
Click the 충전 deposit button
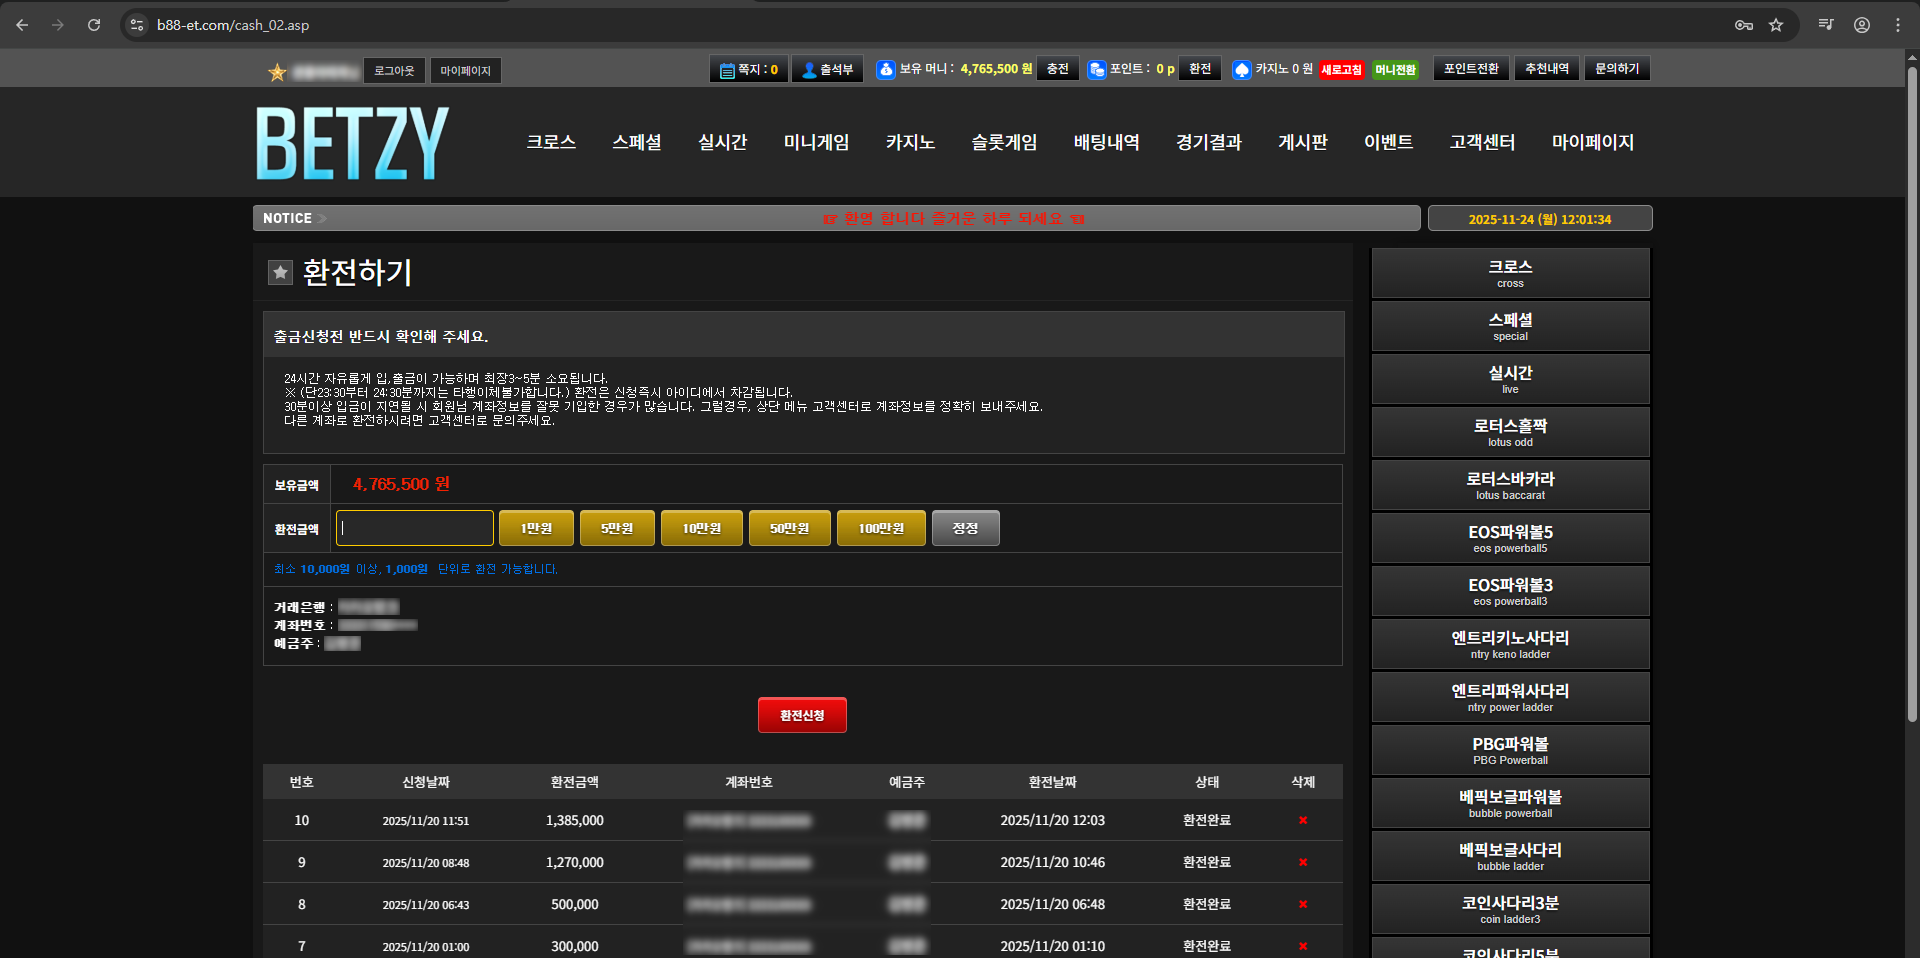1058,69
